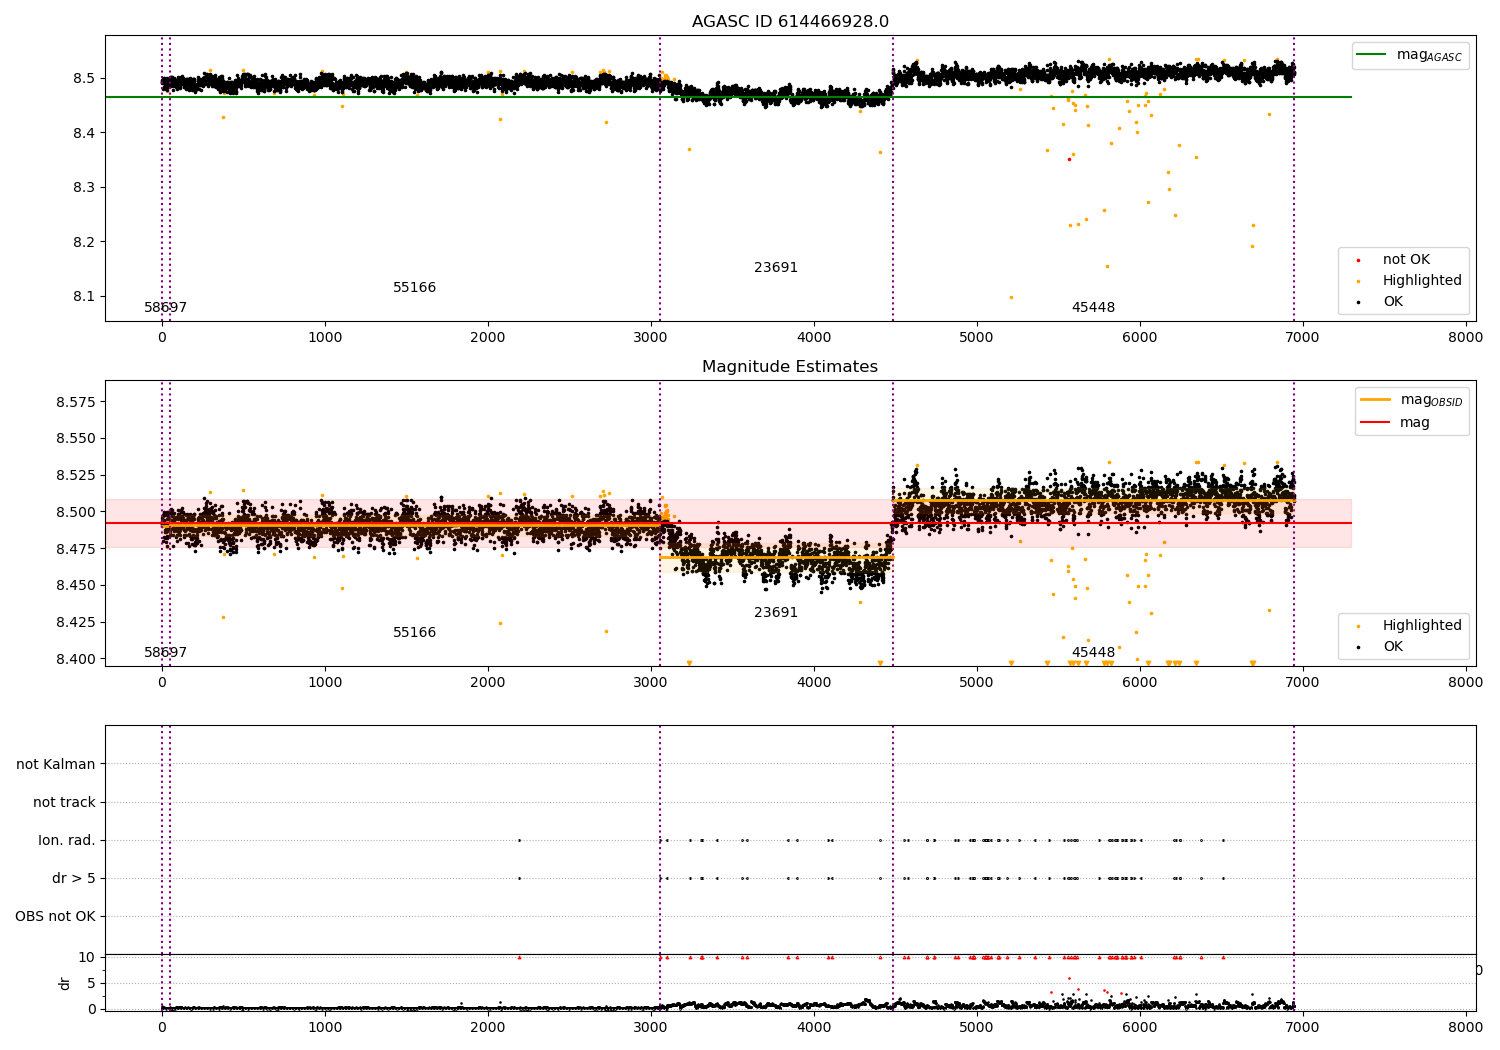Click the 5 tick label on the dr axis
1500x1050 pixels.
click(92, 983)
